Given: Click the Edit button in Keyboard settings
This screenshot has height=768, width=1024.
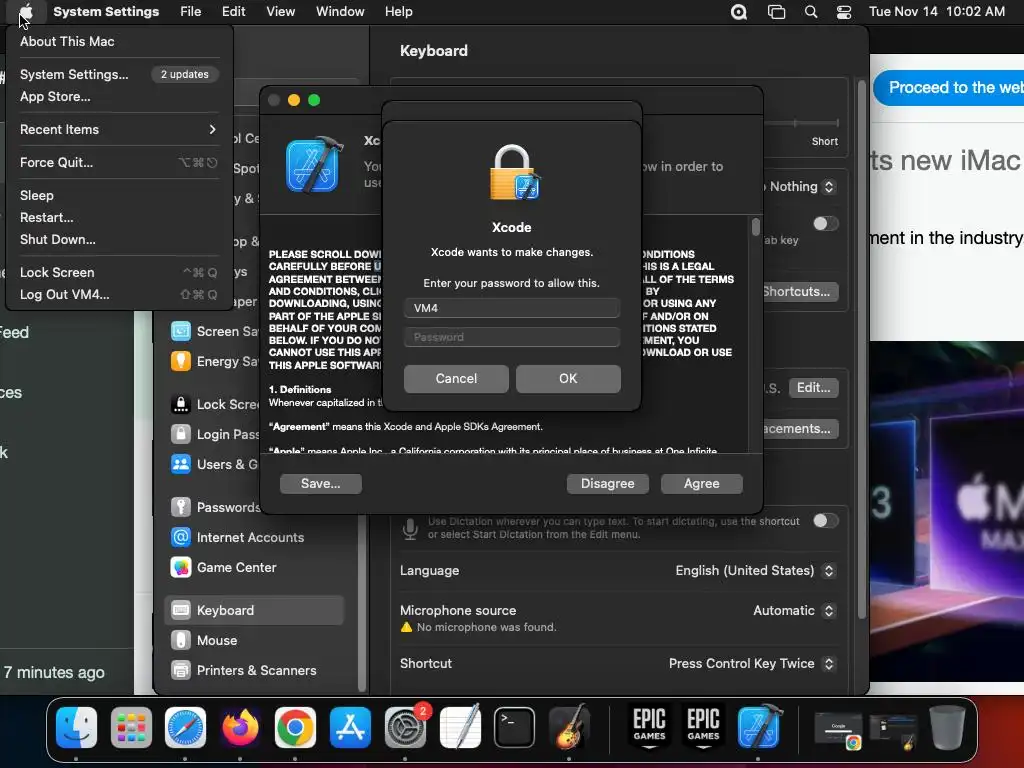Looking at the screenshot, I should 813,387.
